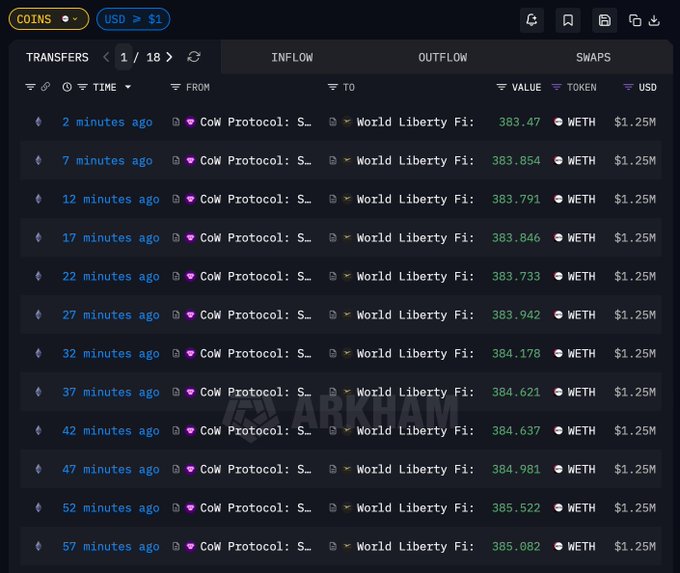The height and width of the screenshot is (573, 680).
Task: Click the save disk icon
Action: click(604, 19)
